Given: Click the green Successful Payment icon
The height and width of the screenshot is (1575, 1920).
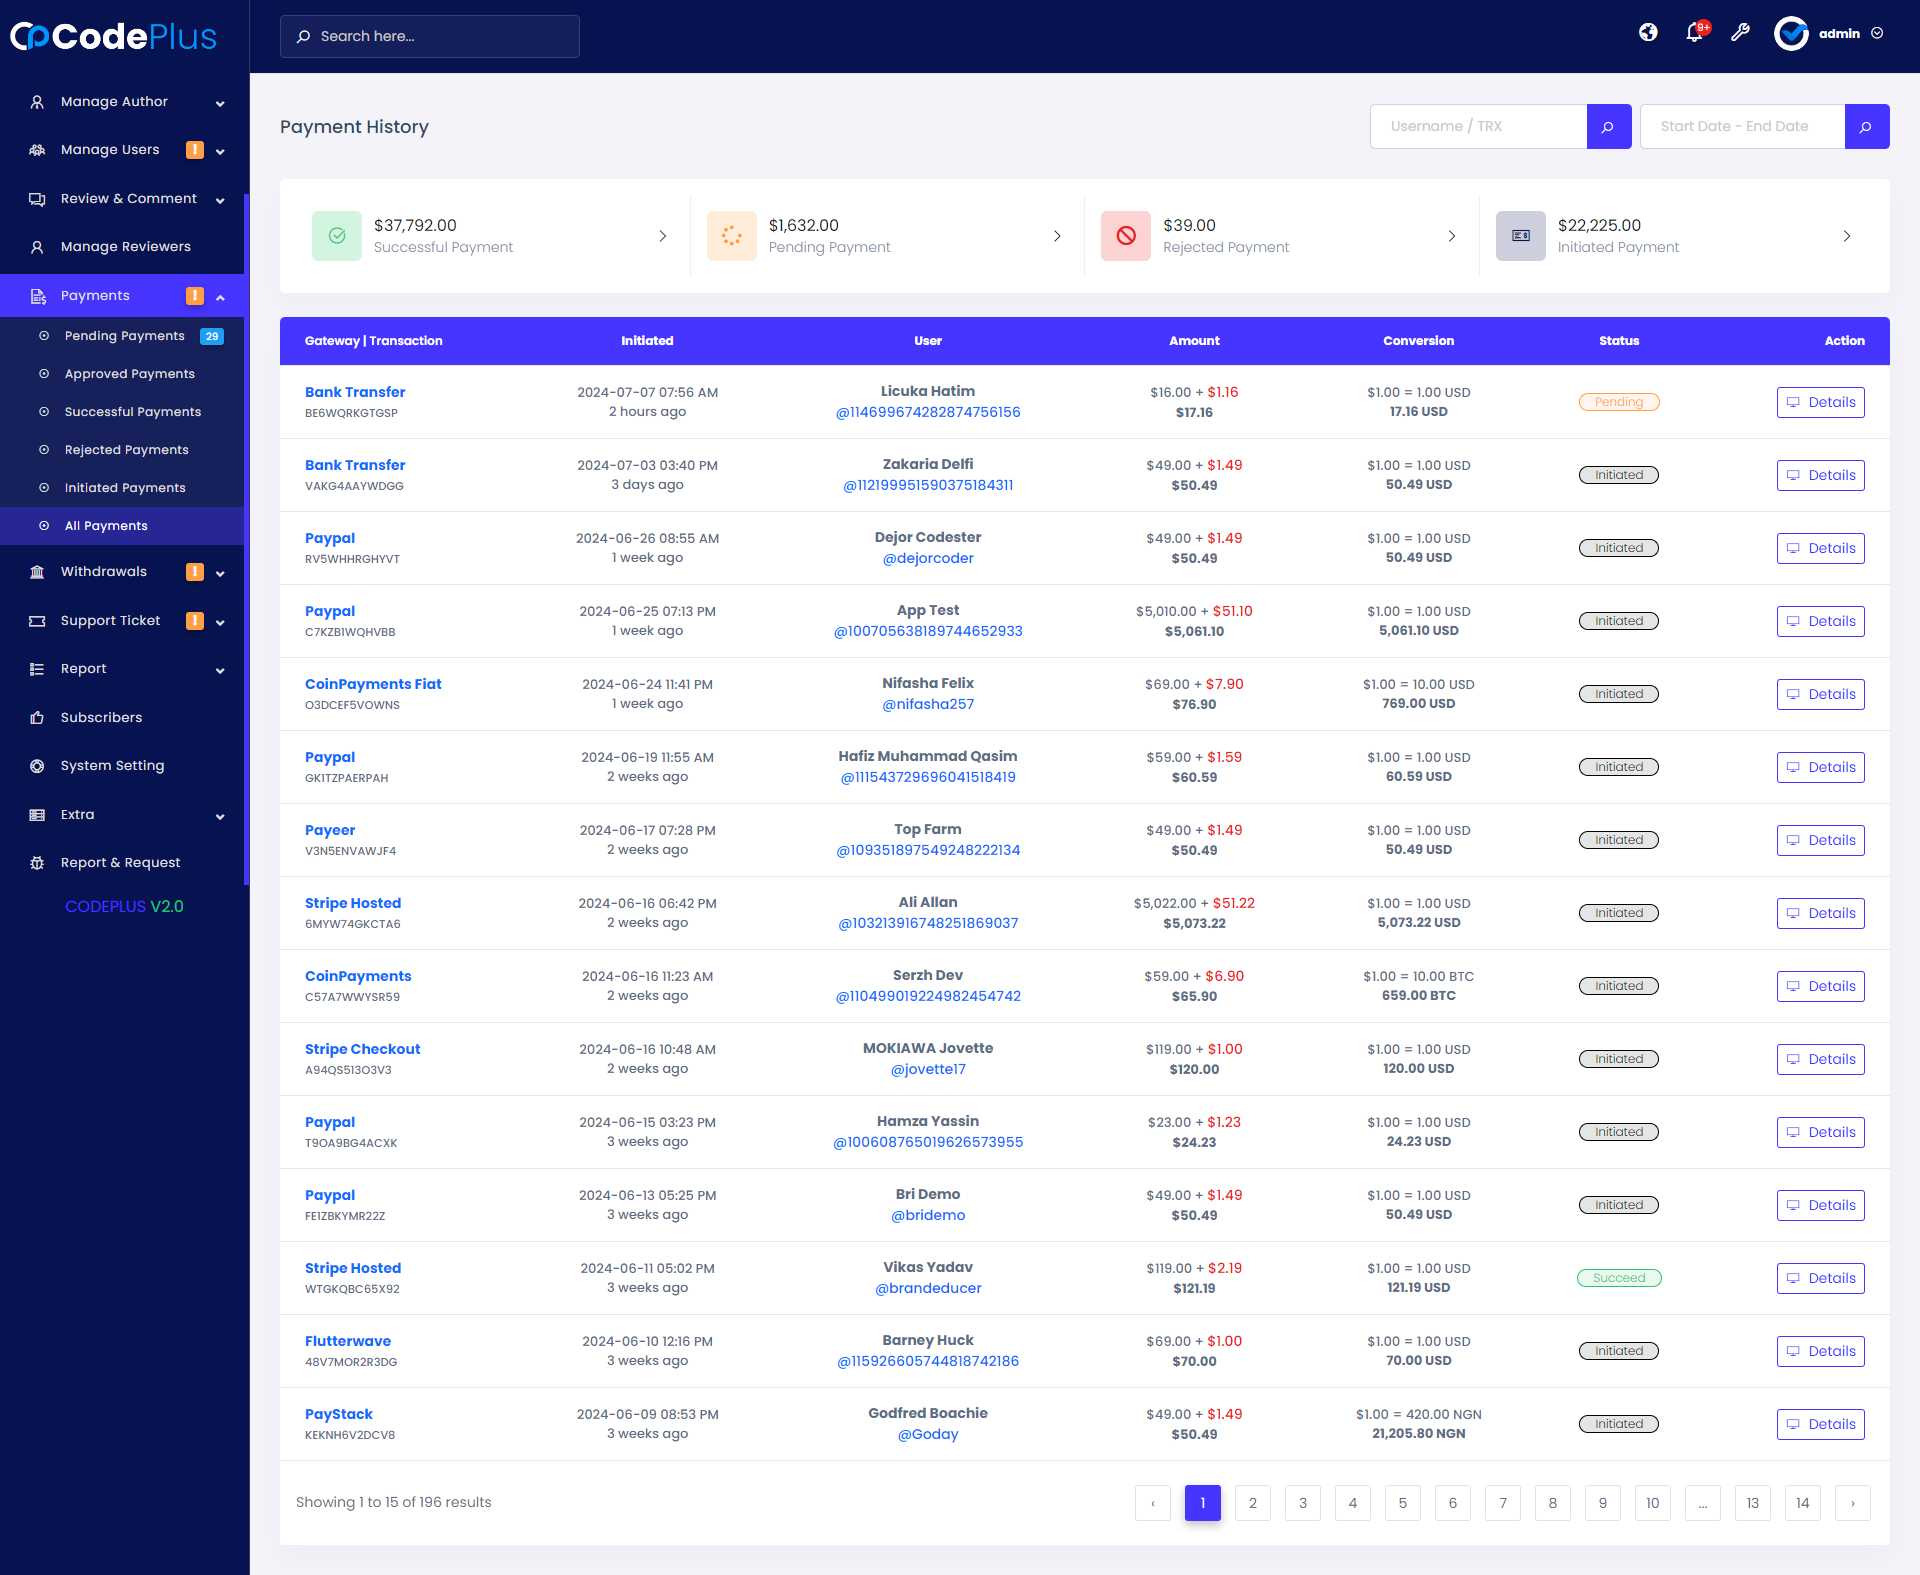Looking at the screenshot, I should pyautogui.click(x=337, y=236).
